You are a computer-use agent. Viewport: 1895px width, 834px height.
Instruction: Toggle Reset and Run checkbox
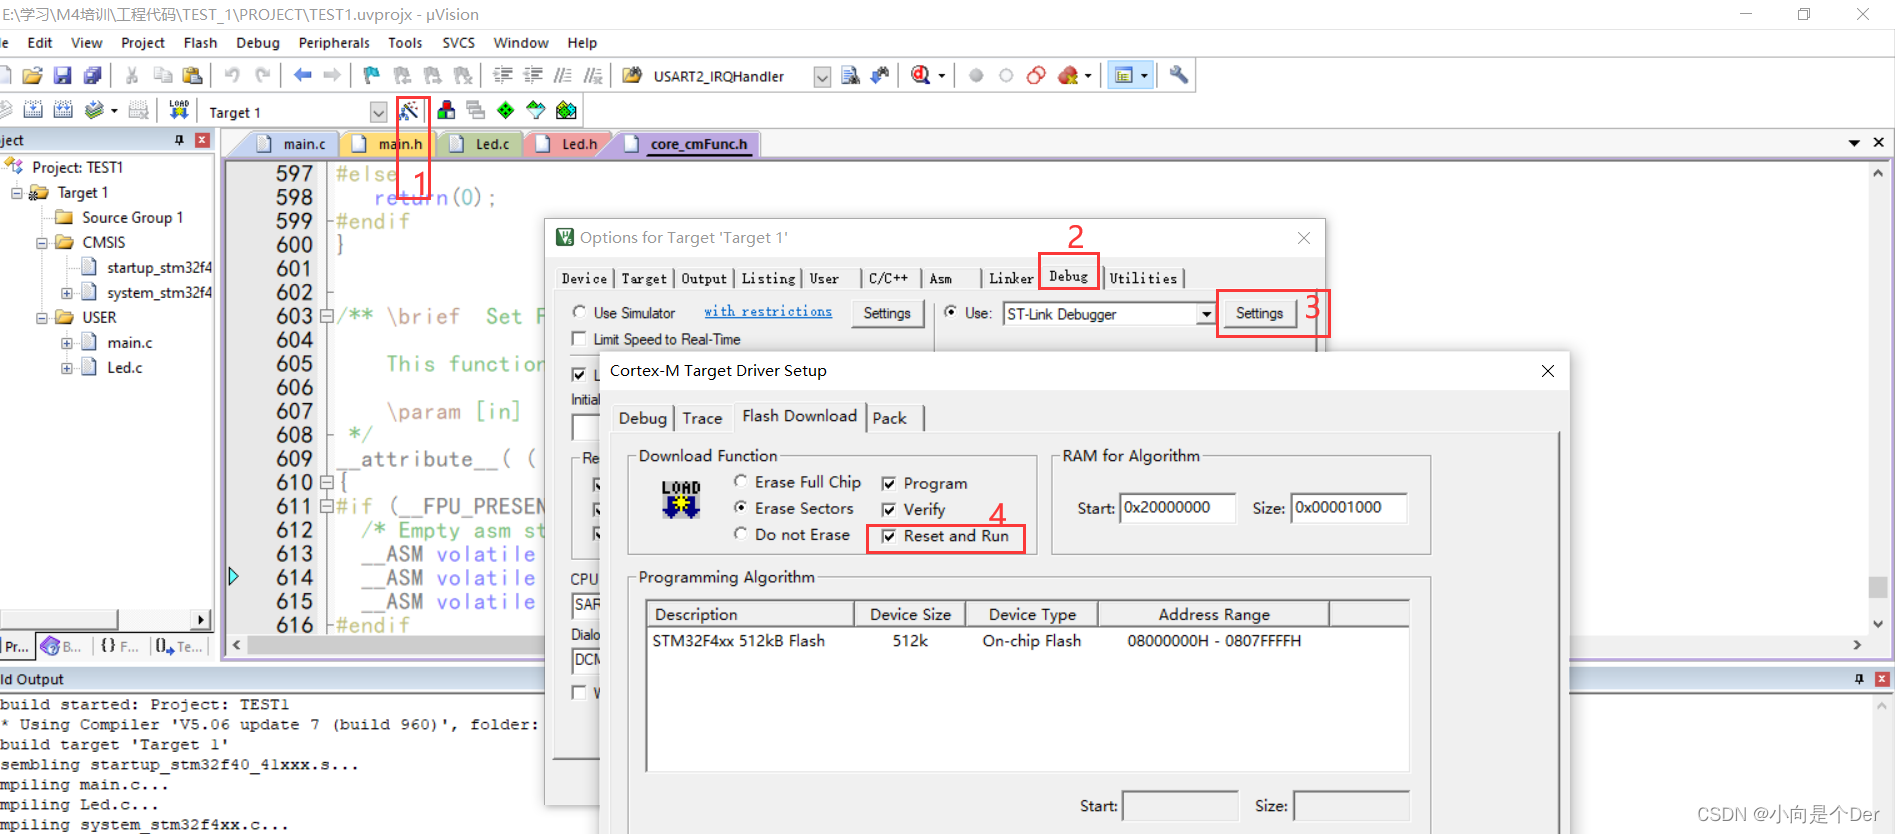tap(888, 536)
